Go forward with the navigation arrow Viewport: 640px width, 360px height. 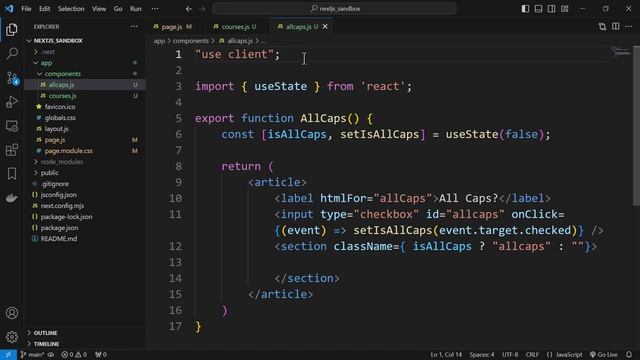[x=202, y=8]
